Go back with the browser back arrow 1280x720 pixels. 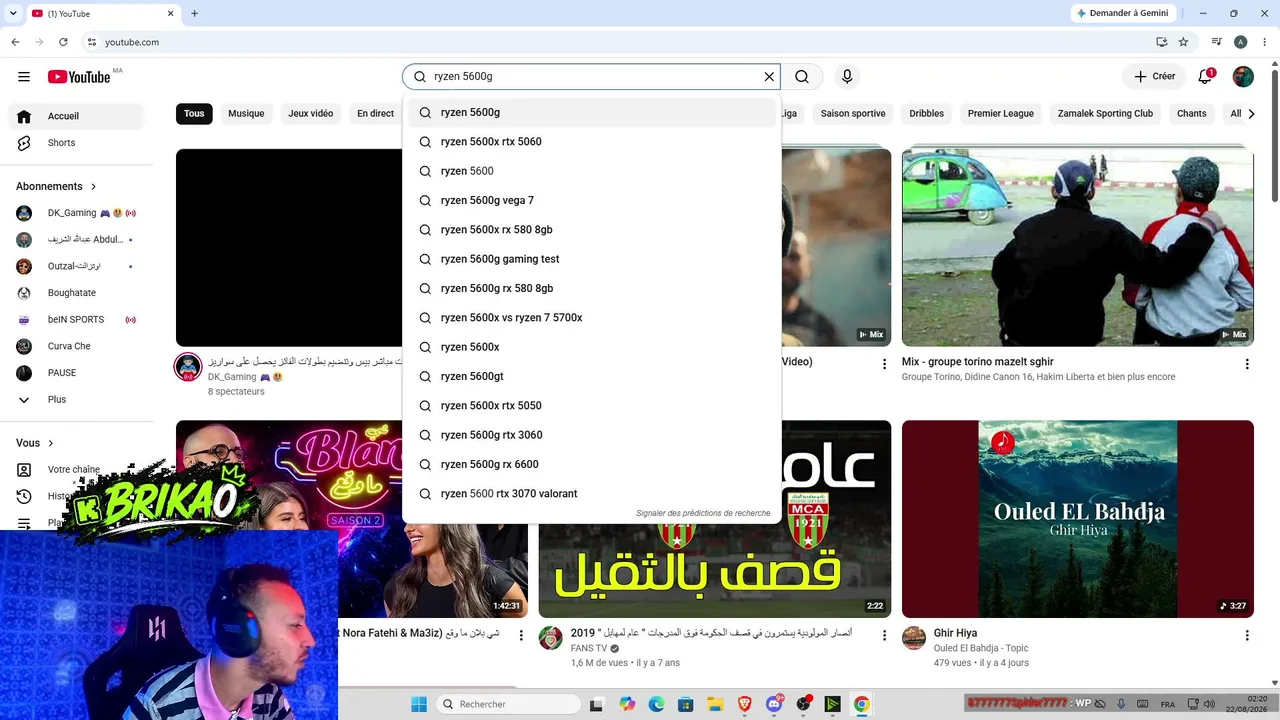[x=15, y=42]
